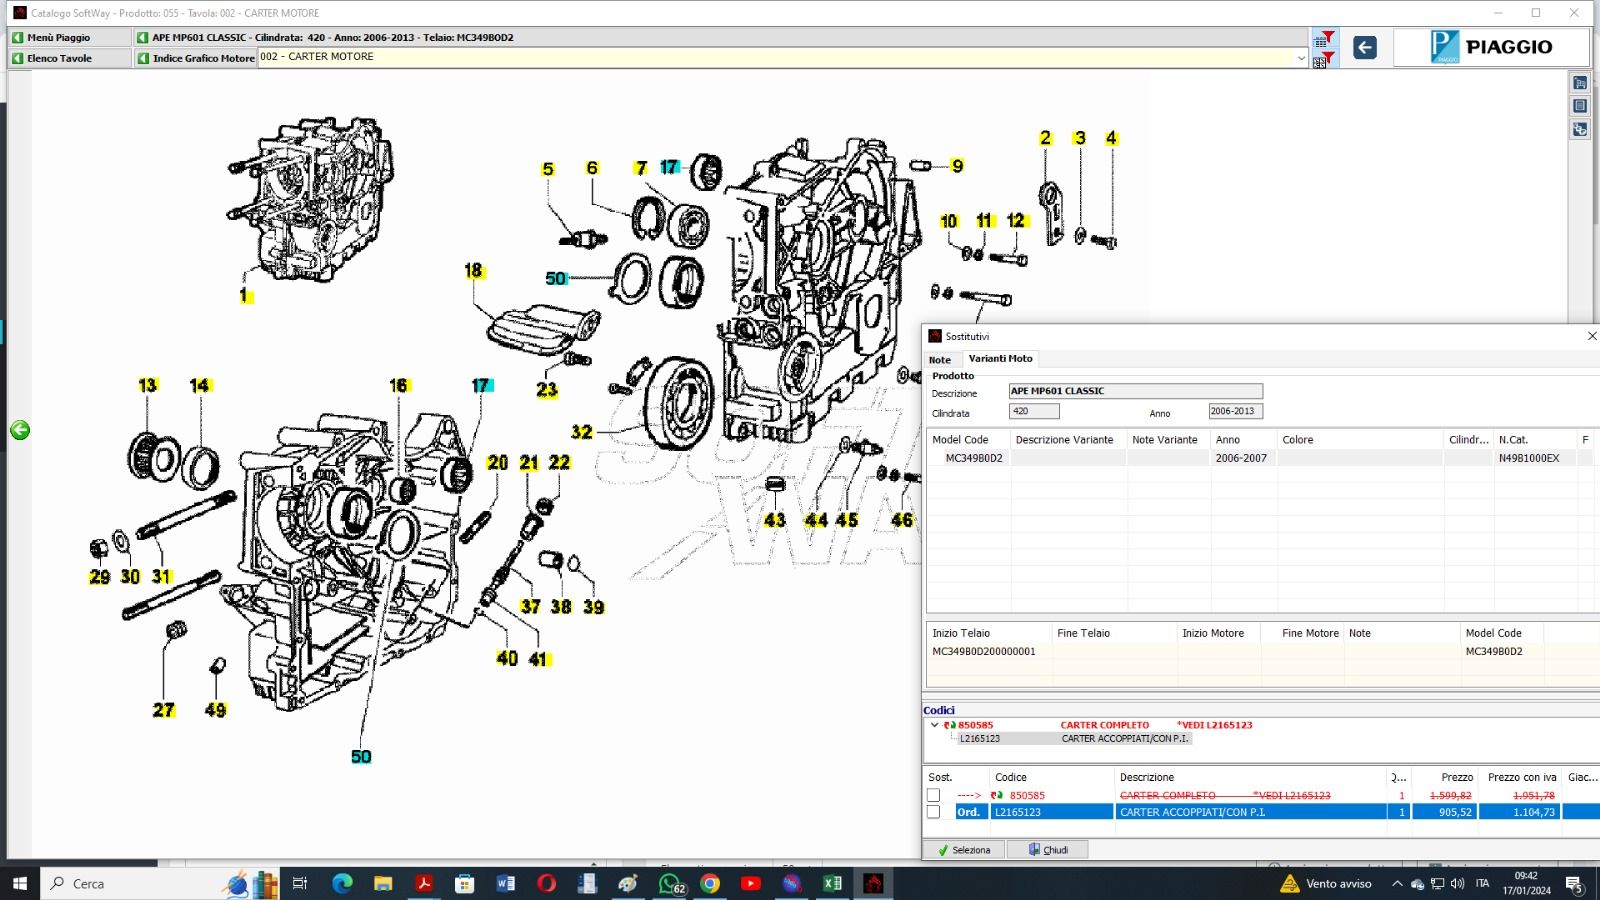Image resolution: width=1600 pixels, height=900 pixels.
Task: Click part number 32 in the diagram
Action: [x=582, y=432]
